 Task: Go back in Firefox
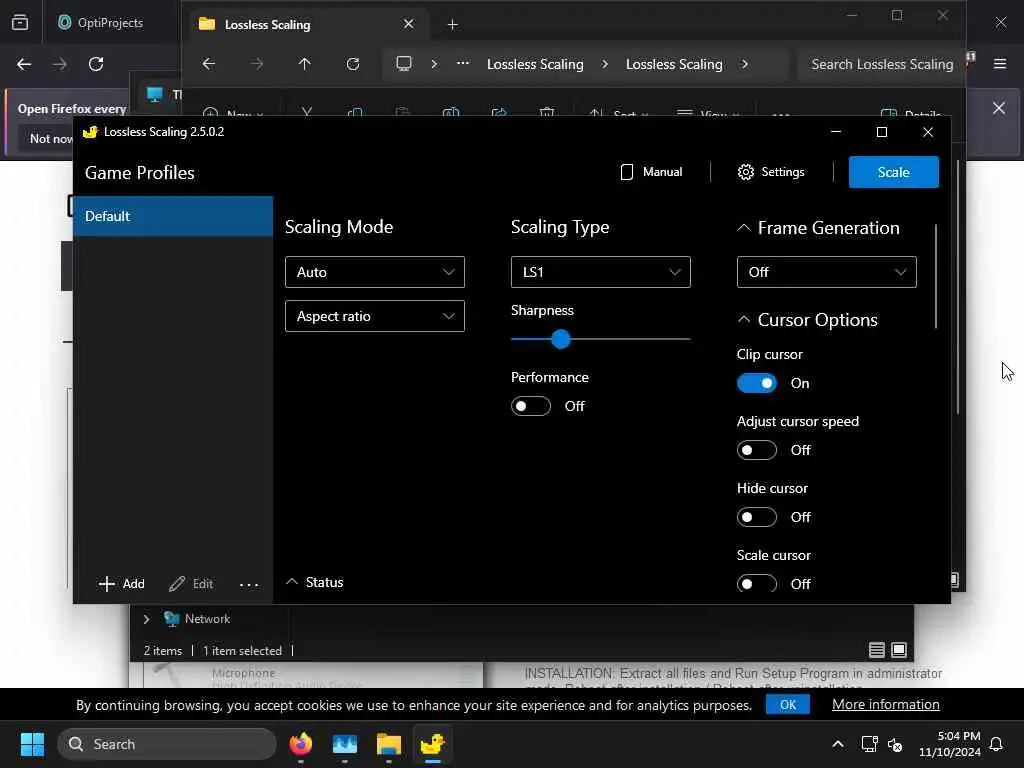[24, 64]
